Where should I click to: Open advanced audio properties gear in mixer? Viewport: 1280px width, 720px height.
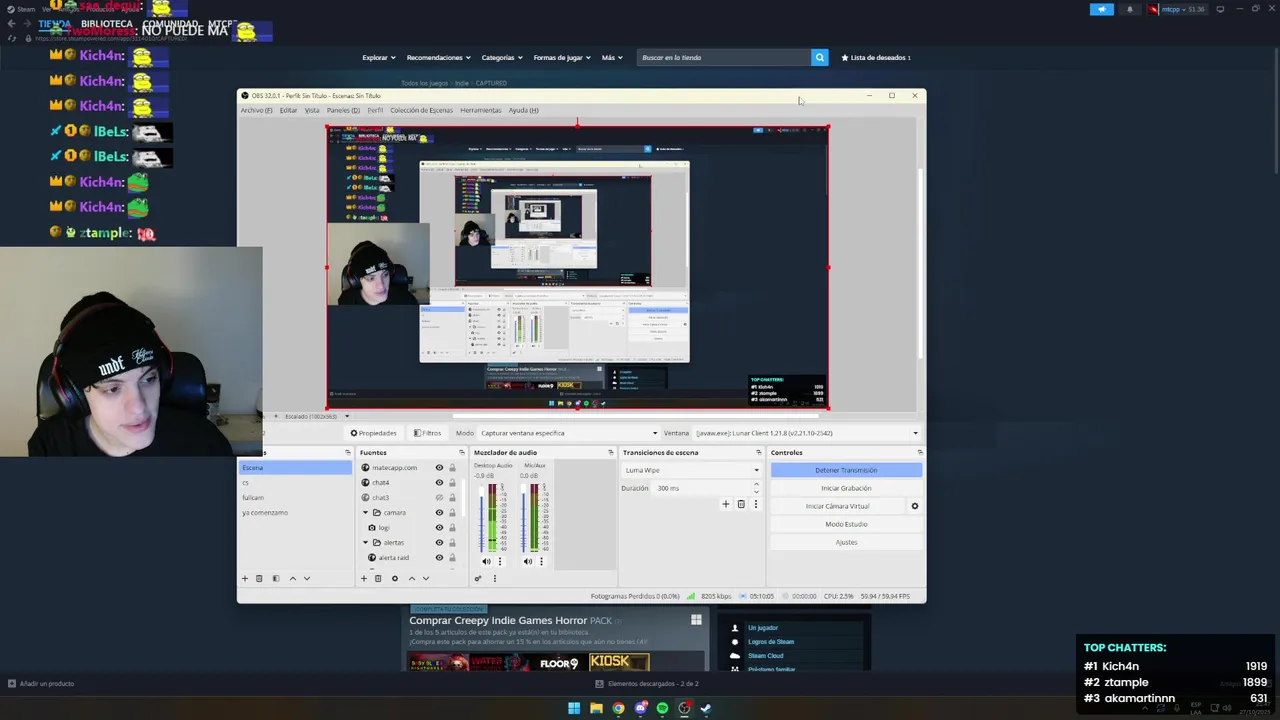pyautogui.click(x=478, y=578)
